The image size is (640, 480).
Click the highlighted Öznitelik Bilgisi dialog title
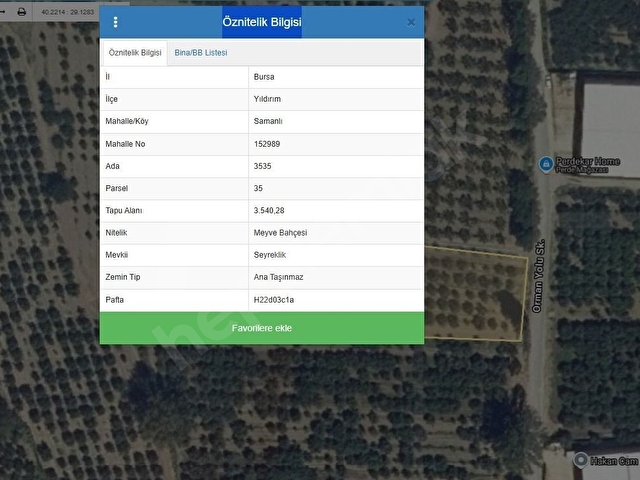tap(262, 22)
